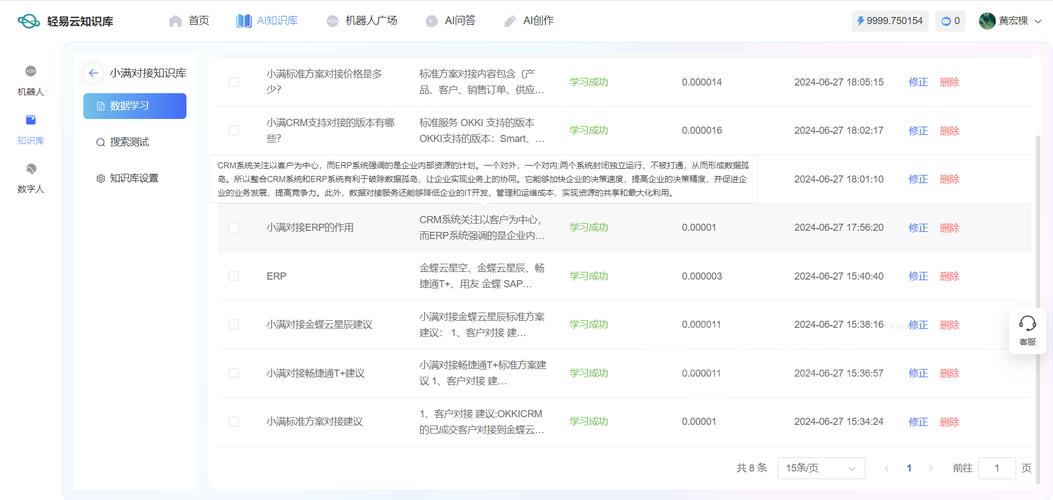Image resolution: width=1053 pixels, height=500 pixels.
Task: Click the answer starting 金蝶云星空、金蝶云星辰
Action: point(482,276)
